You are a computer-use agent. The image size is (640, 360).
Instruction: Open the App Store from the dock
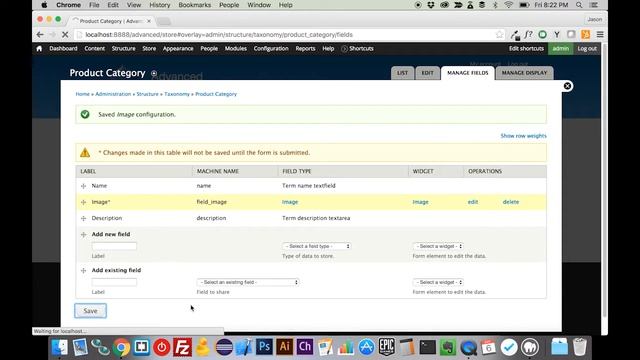click(366, 347)
